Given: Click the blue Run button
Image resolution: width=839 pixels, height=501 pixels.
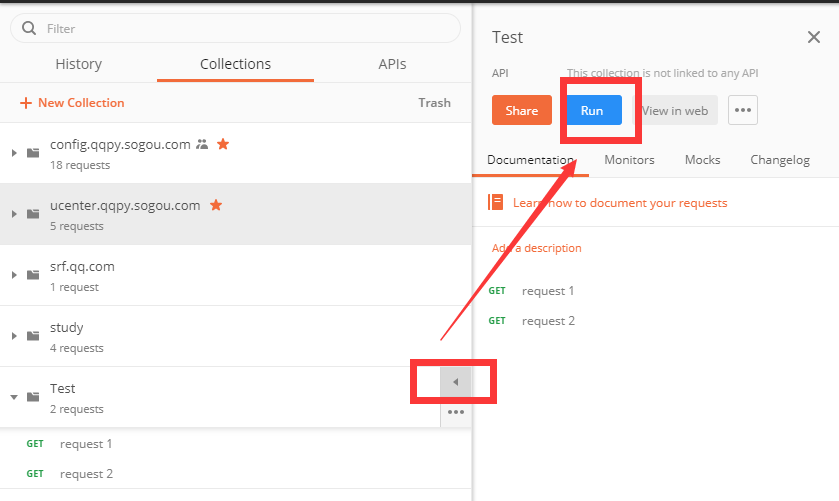Looking at the screenshot, I should (x=592, y=110).
